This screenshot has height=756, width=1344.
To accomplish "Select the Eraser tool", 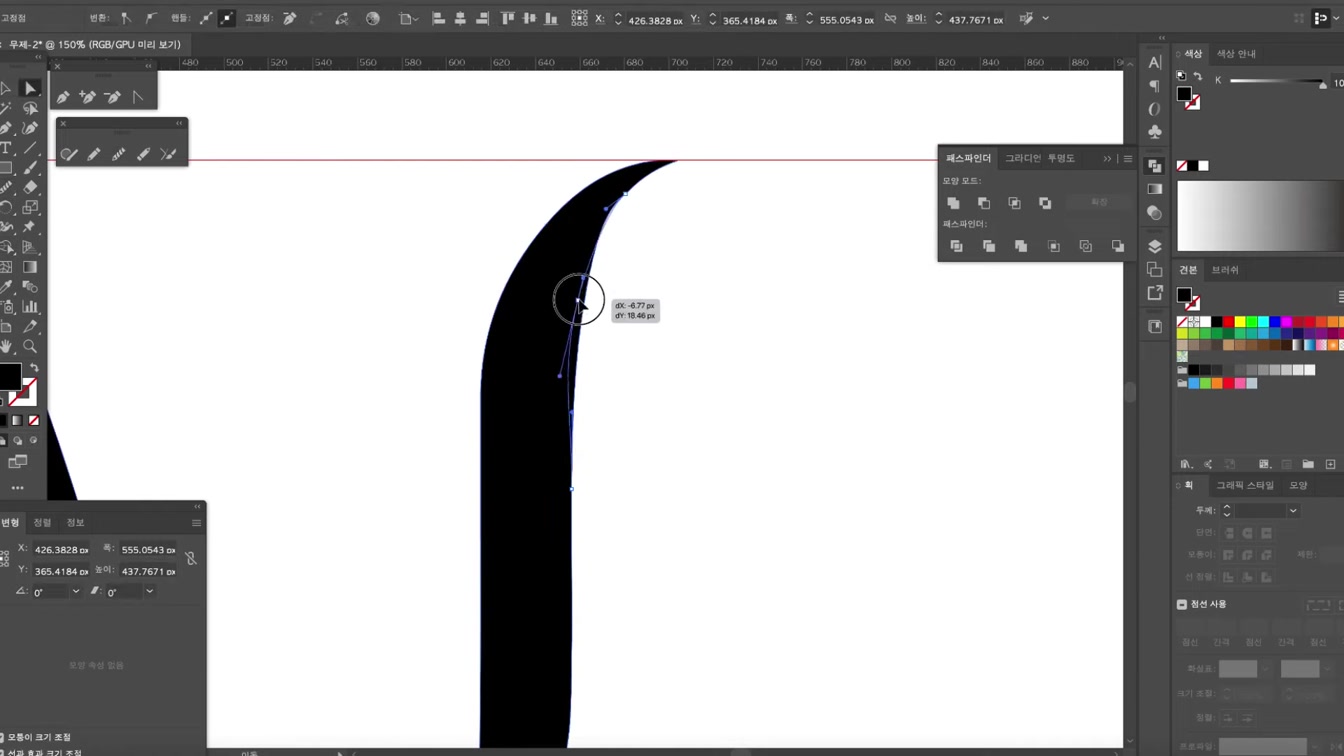I will click(30, 187).
